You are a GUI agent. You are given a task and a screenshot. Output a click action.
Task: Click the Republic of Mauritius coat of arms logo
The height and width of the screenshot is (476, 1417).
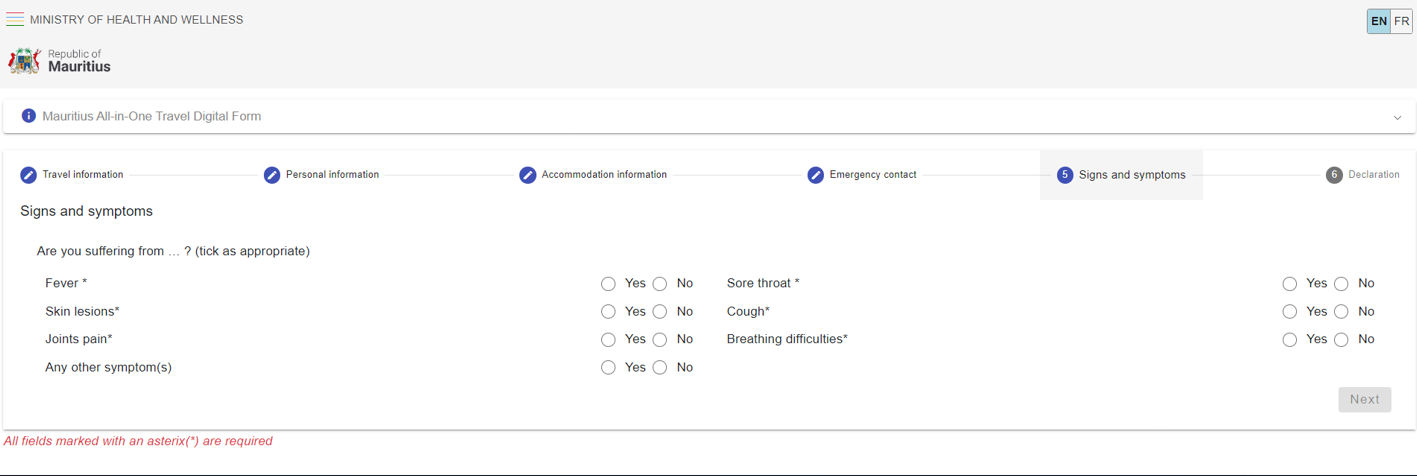point(24,61)
